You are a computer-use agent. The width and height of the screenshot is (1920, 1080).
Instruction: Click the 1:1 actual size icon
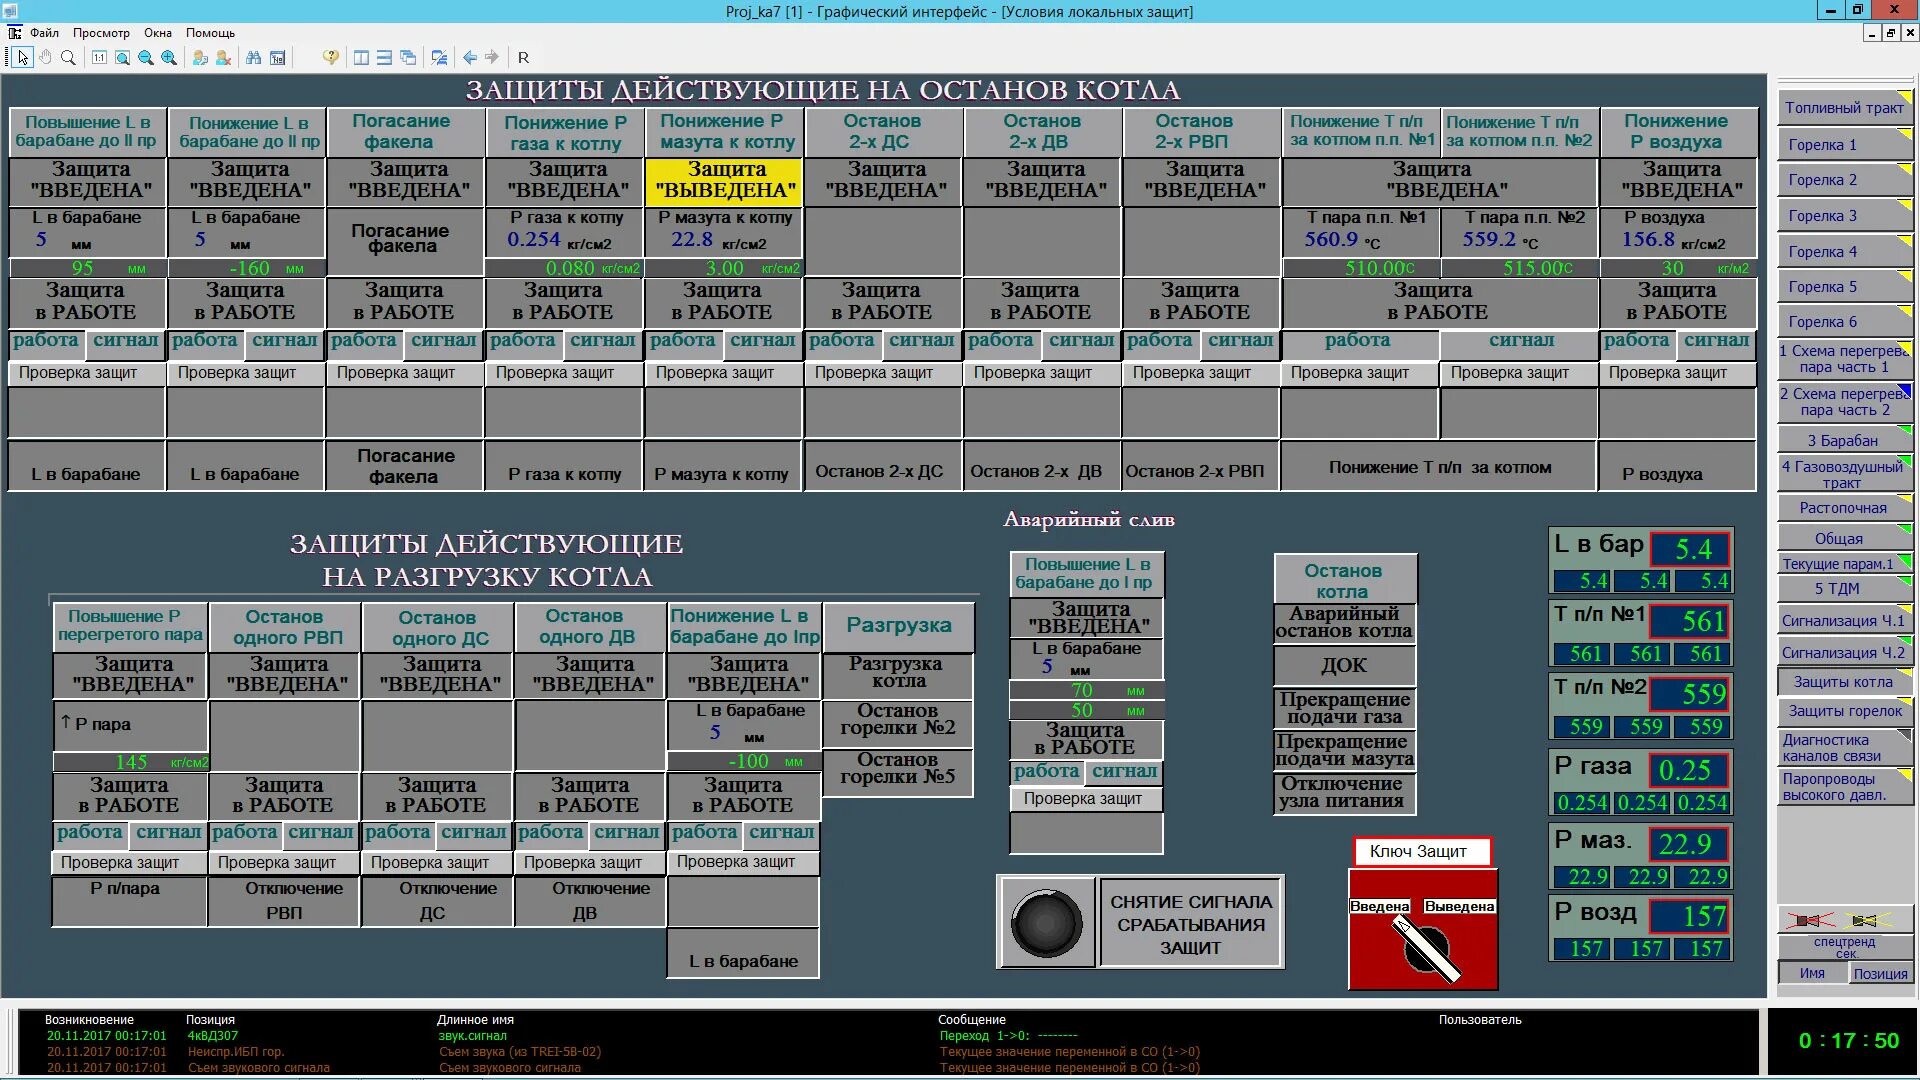(99, 57)
